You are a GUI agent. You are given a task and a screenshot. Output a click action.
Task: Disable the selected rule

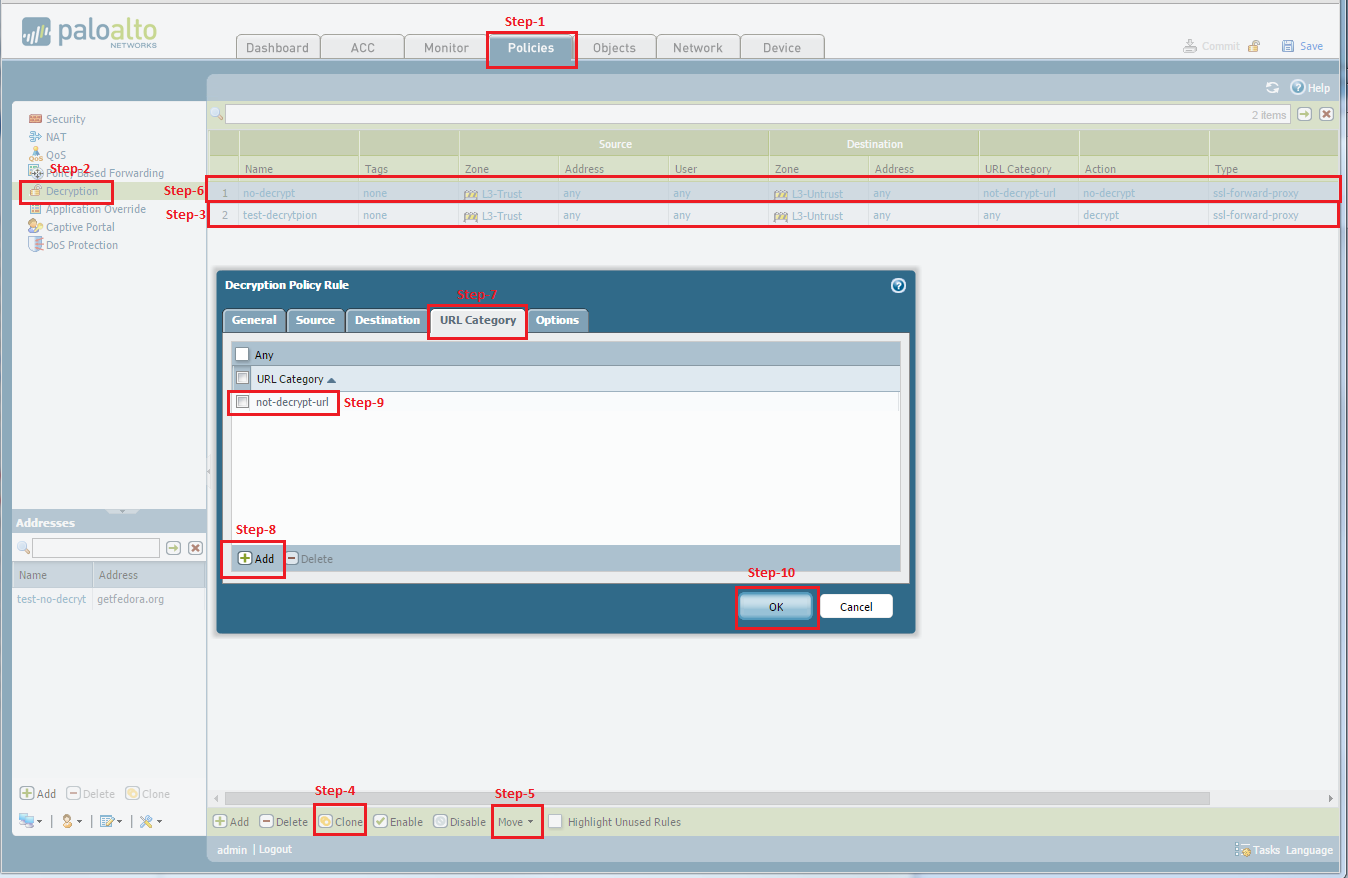click(460, 822)
